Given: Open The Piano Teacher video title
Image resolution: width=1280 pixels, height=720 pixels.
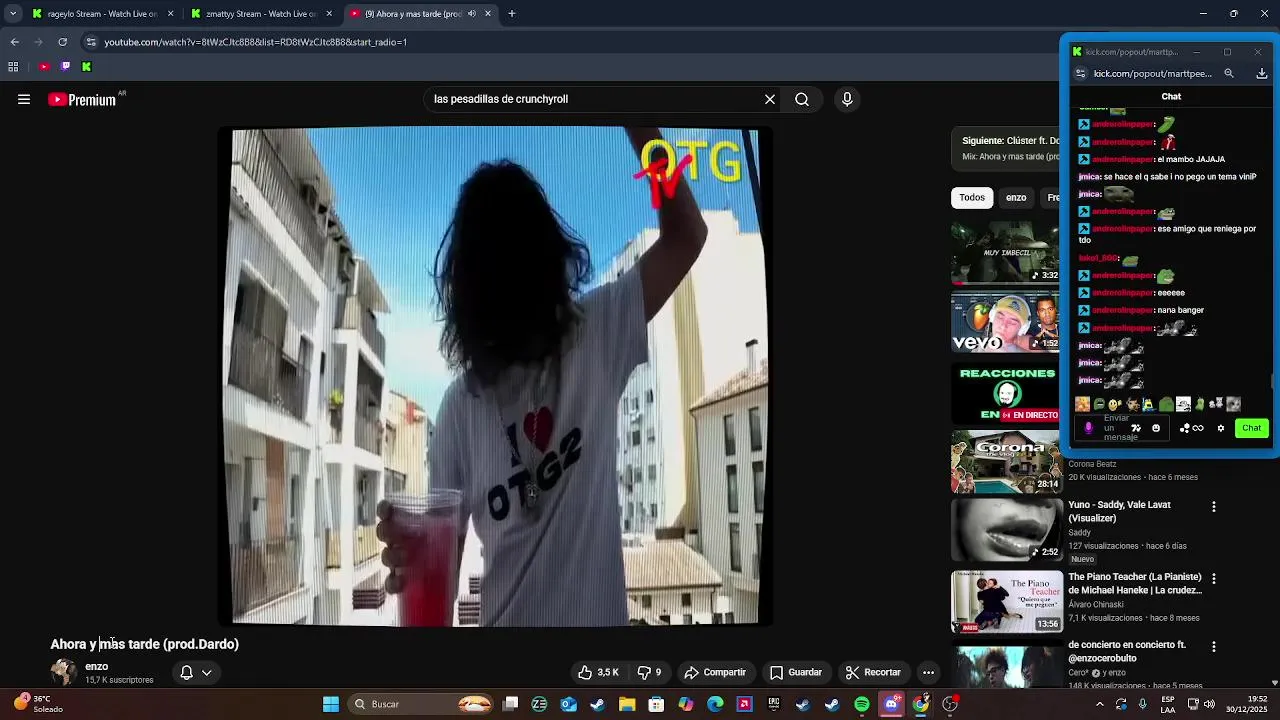Looking at the screenshot, I should 1134,583.
